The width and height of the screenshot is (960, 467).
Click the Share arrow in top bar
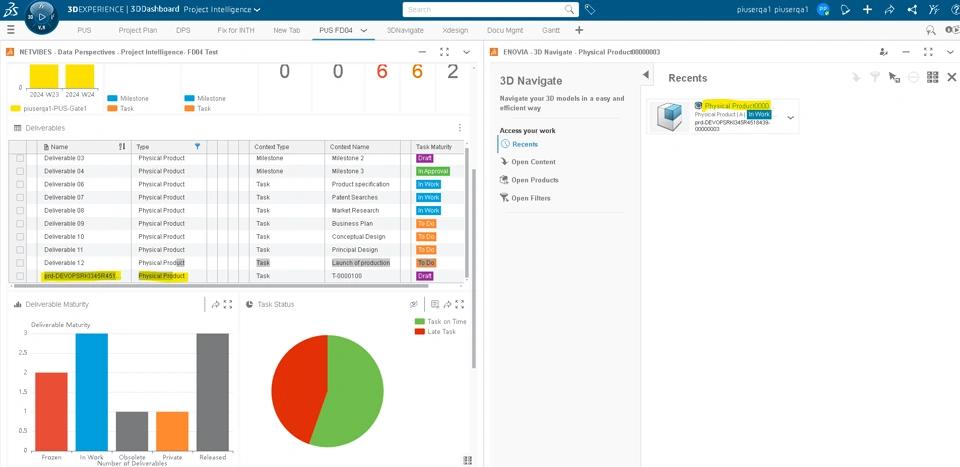click(x=890, y=9)
